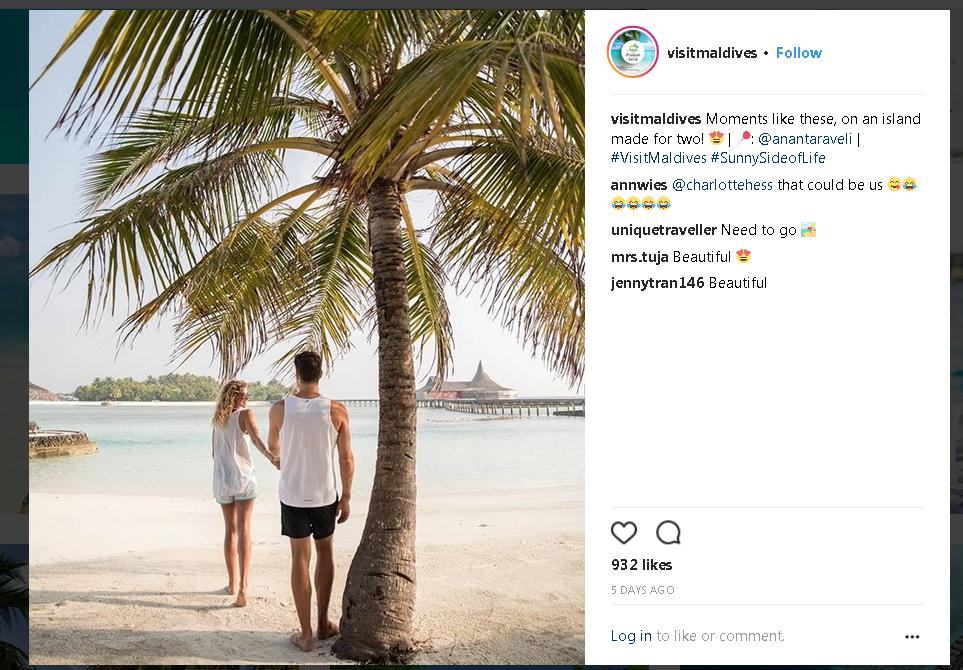
Task: Click the visitmaldives username in caption
Action: point(656,119)
